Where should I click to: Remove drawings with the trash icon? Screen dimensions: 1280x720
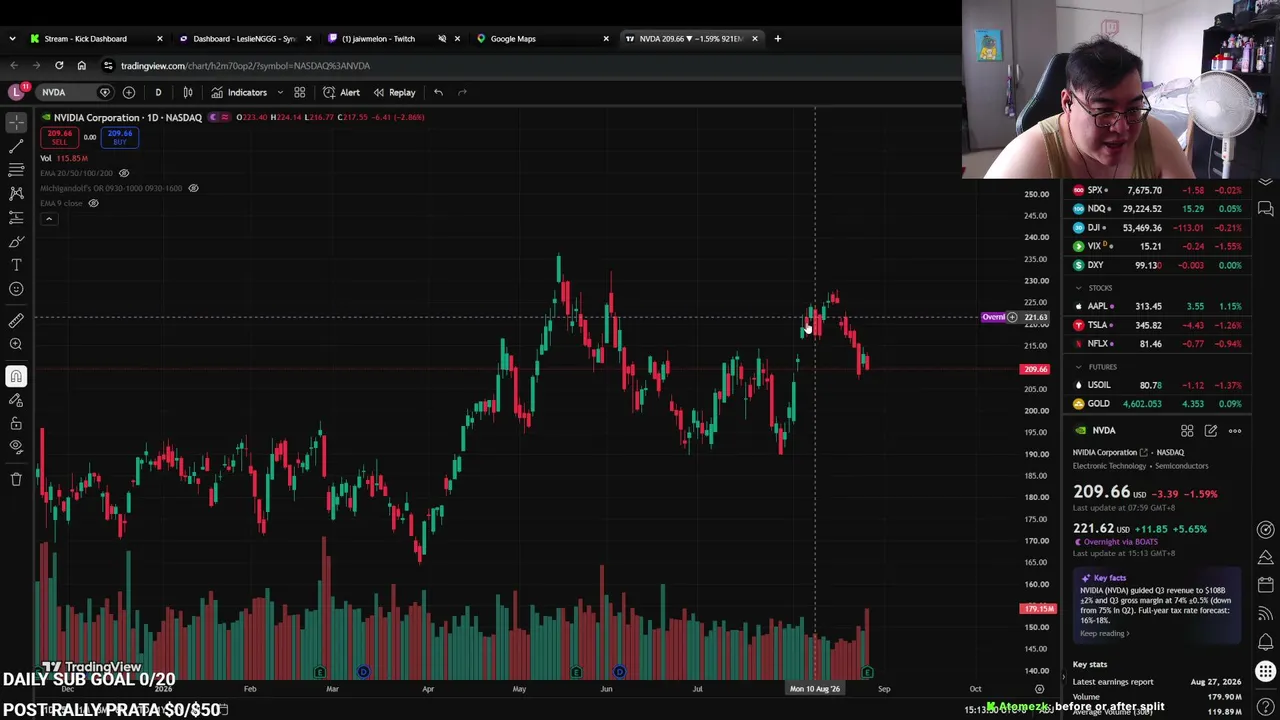click(x=16, y=479)
